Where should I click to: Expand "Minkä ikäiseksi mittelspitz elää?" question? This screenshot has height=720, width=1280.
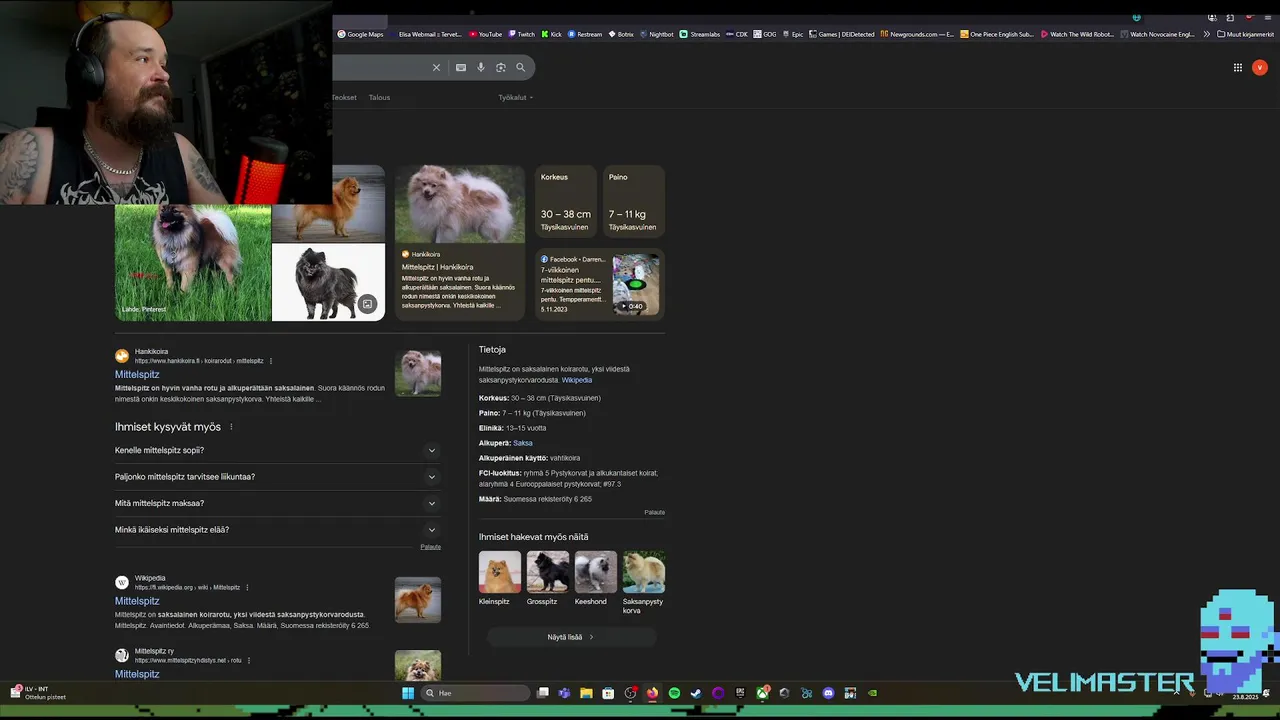[277, 530]
